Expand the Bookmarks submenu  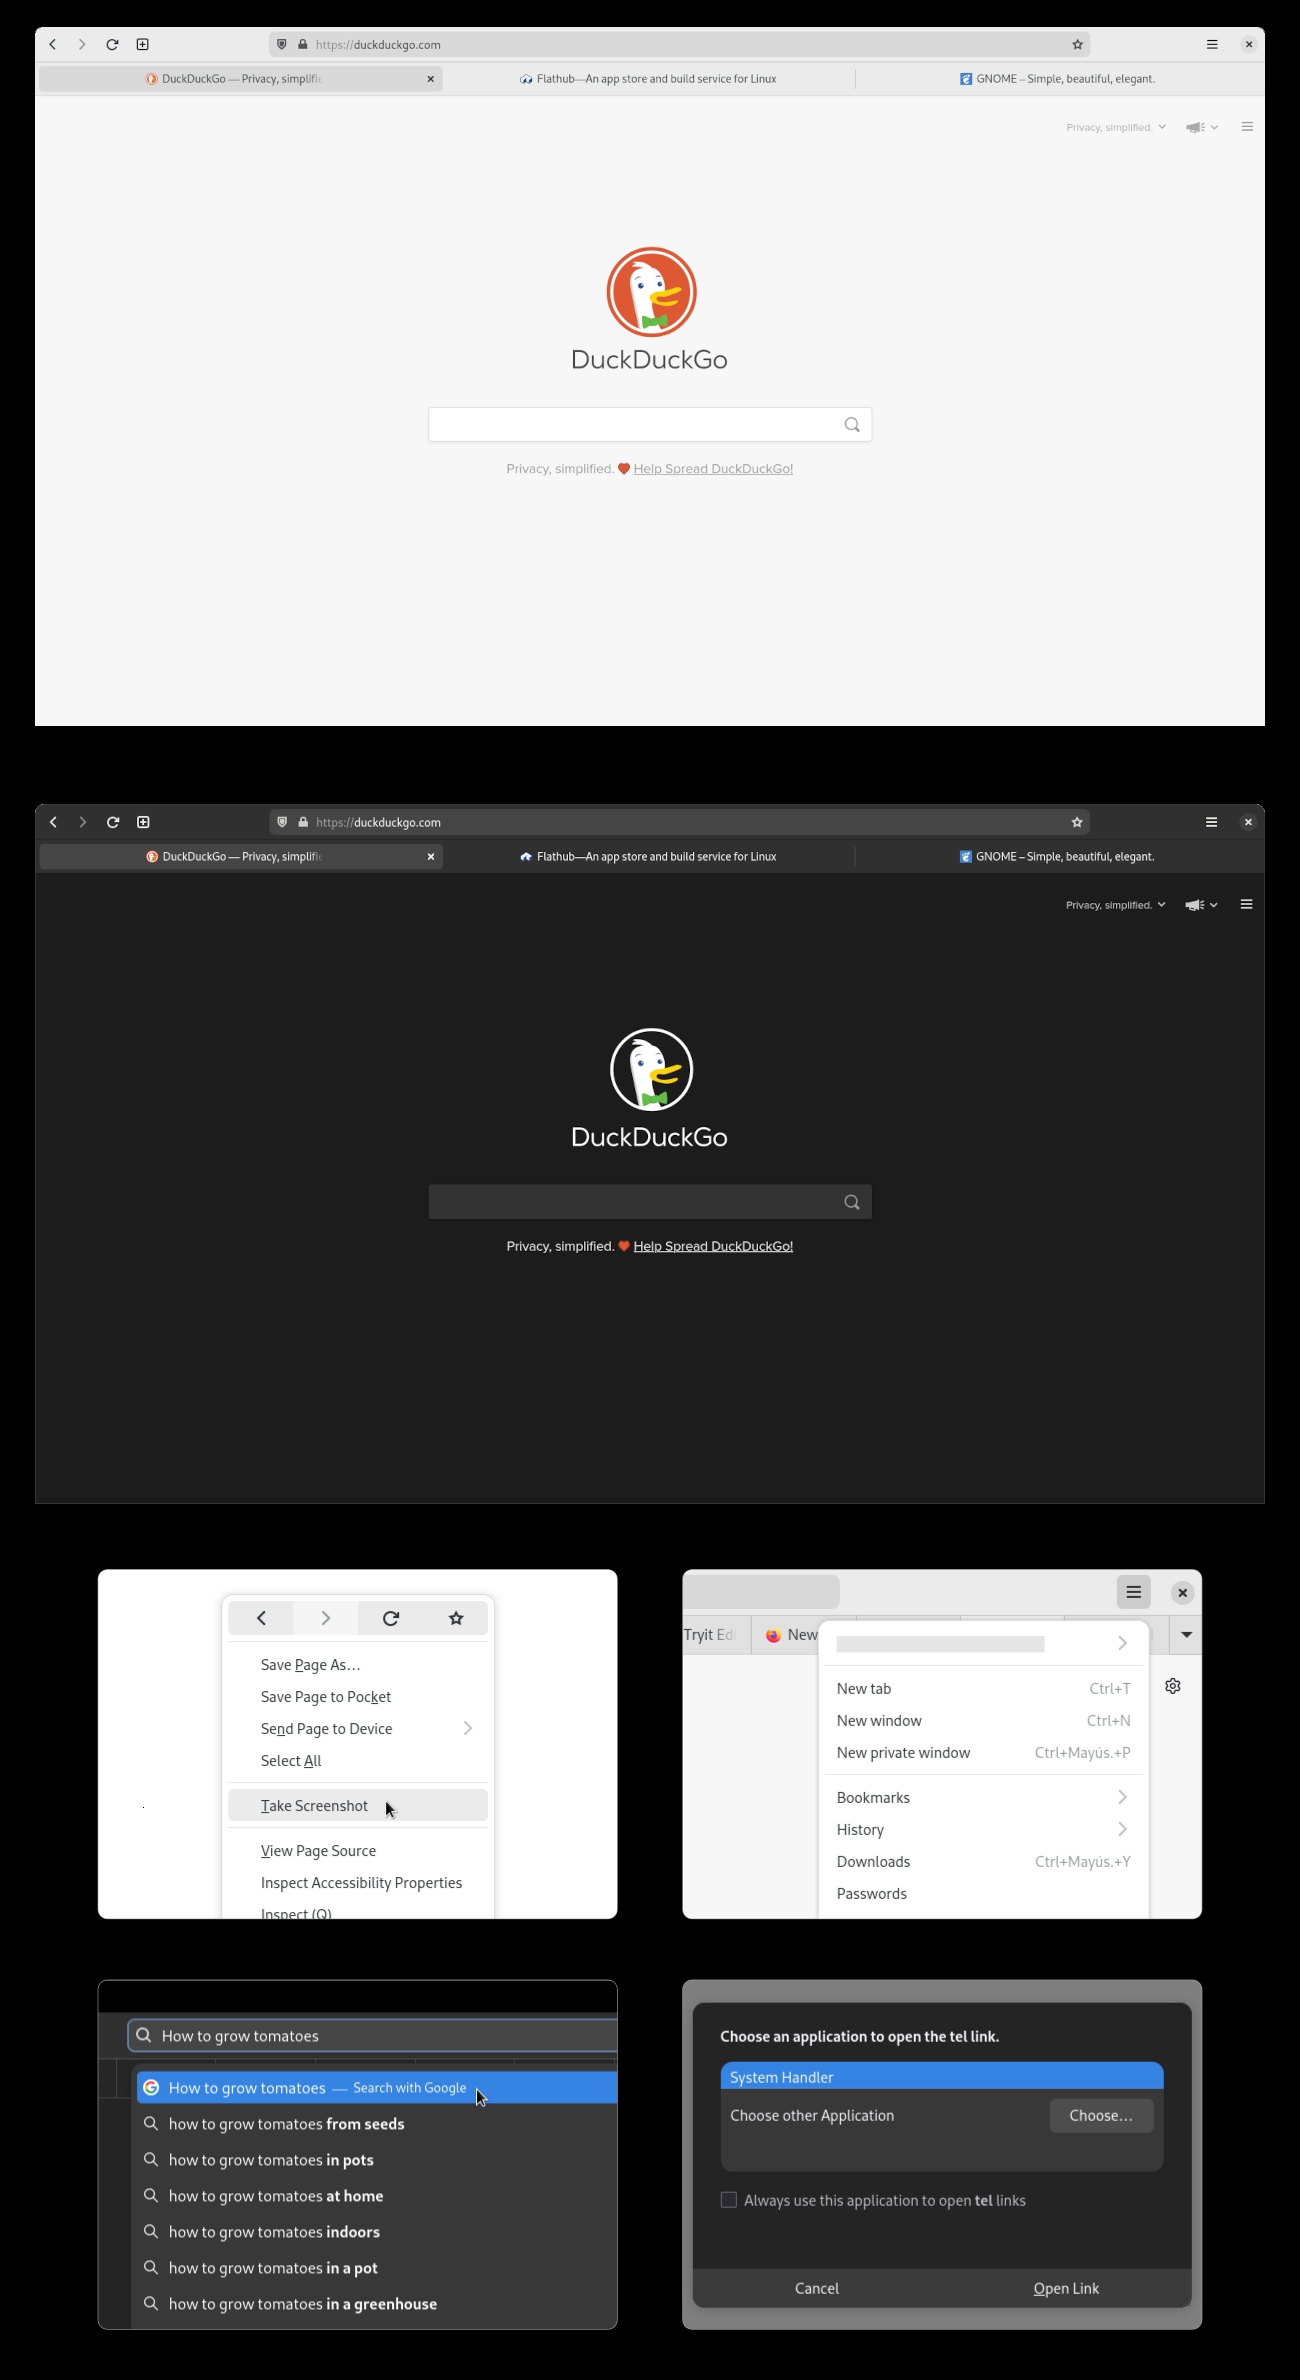click(x=983, y=1798)
